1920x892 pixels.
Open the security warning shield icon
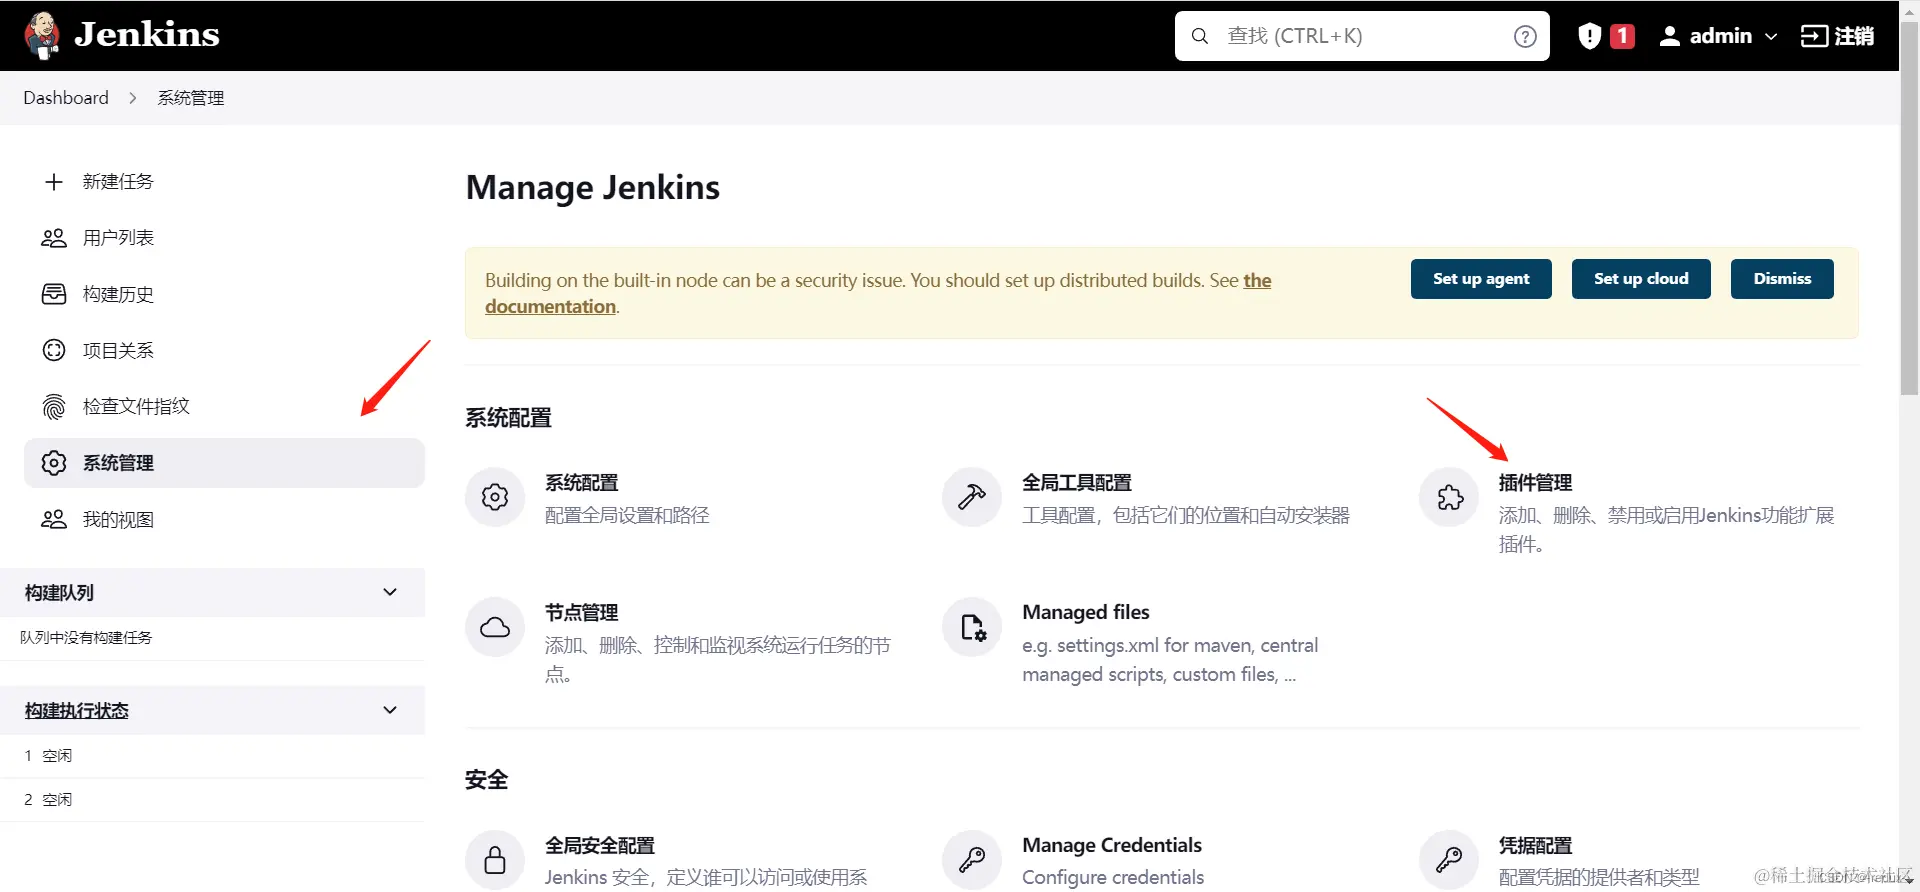click(x=1590, y=36)
